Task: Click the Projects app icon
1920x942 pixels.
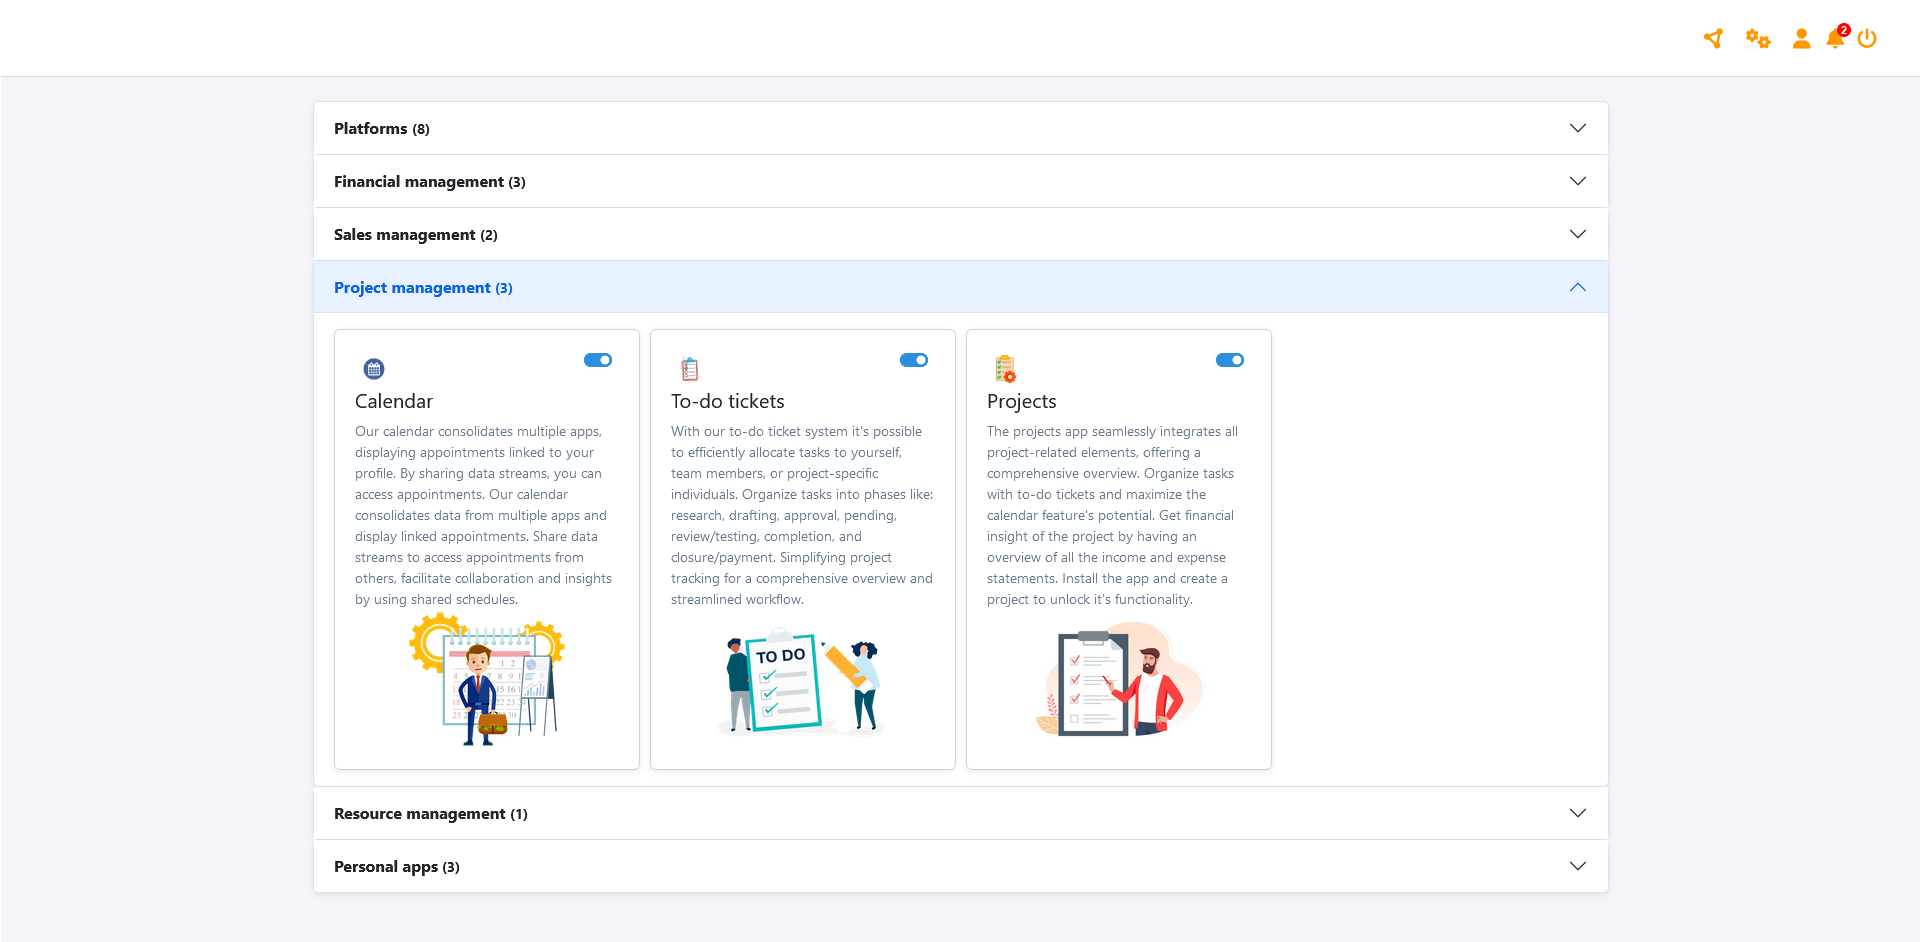Action: click(1005, 369)
